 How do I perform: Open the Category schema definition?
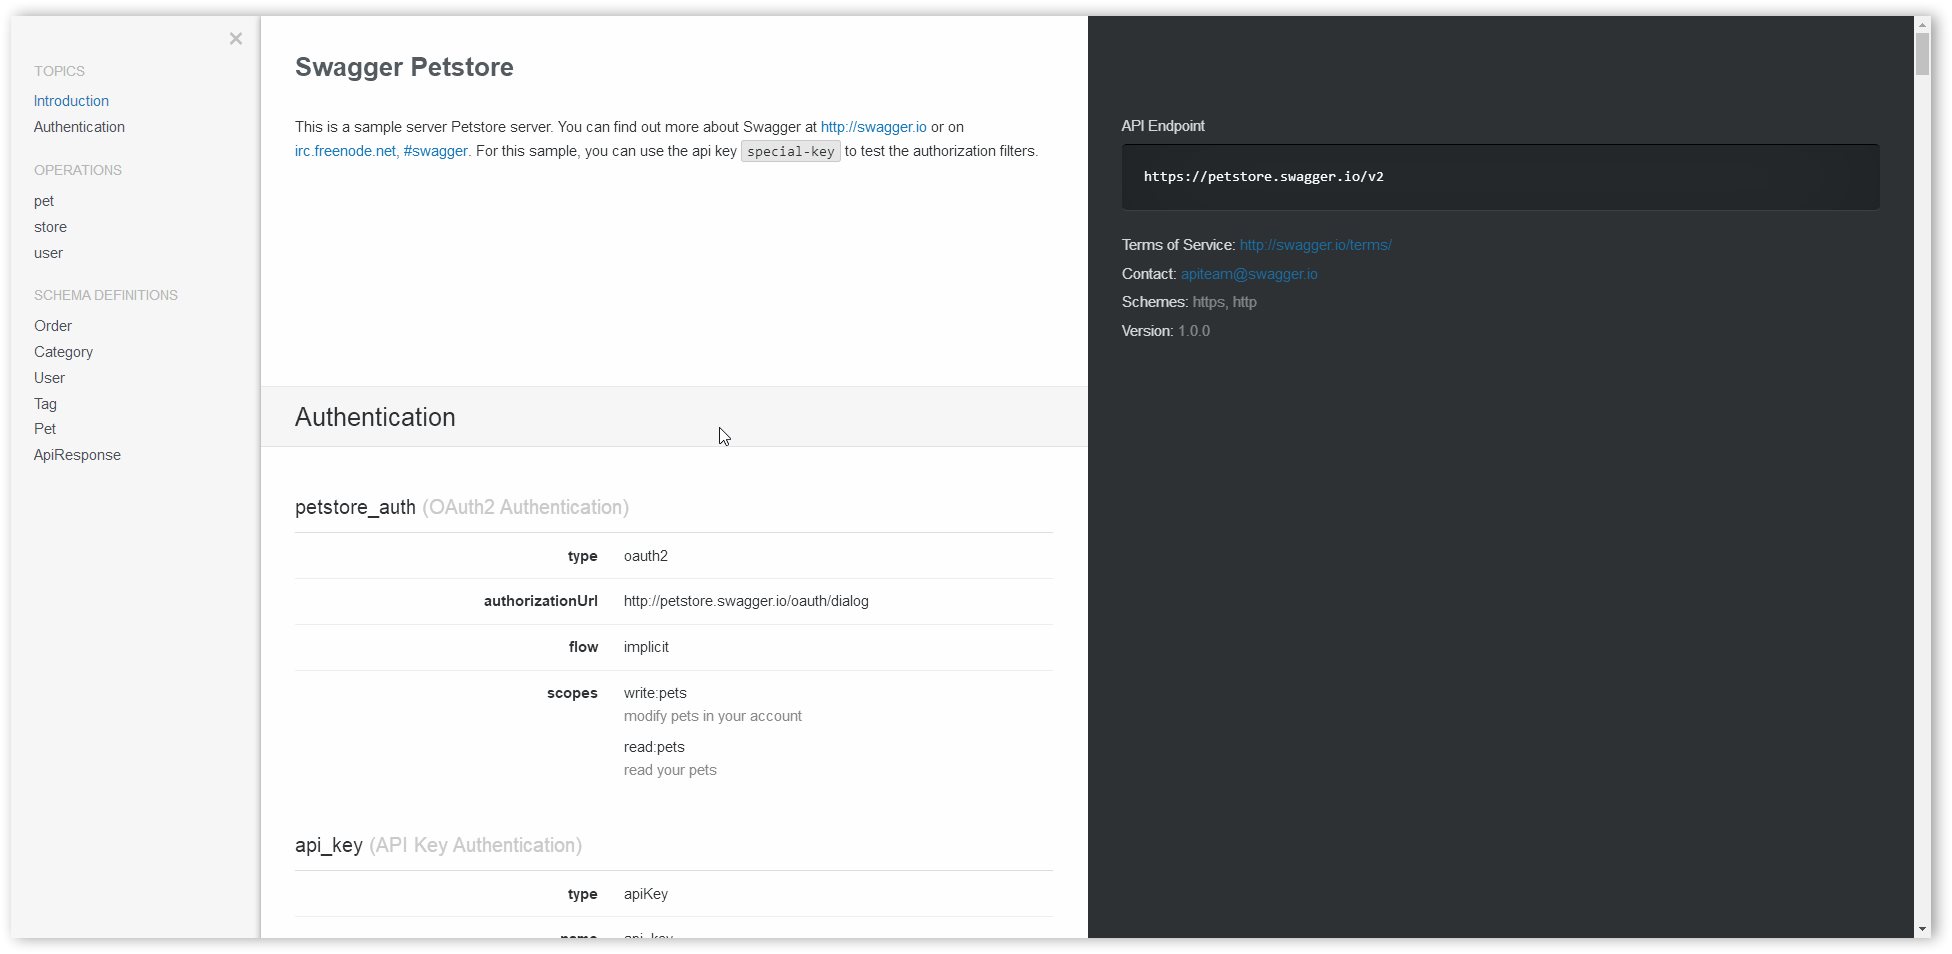[x=63, y=352]
